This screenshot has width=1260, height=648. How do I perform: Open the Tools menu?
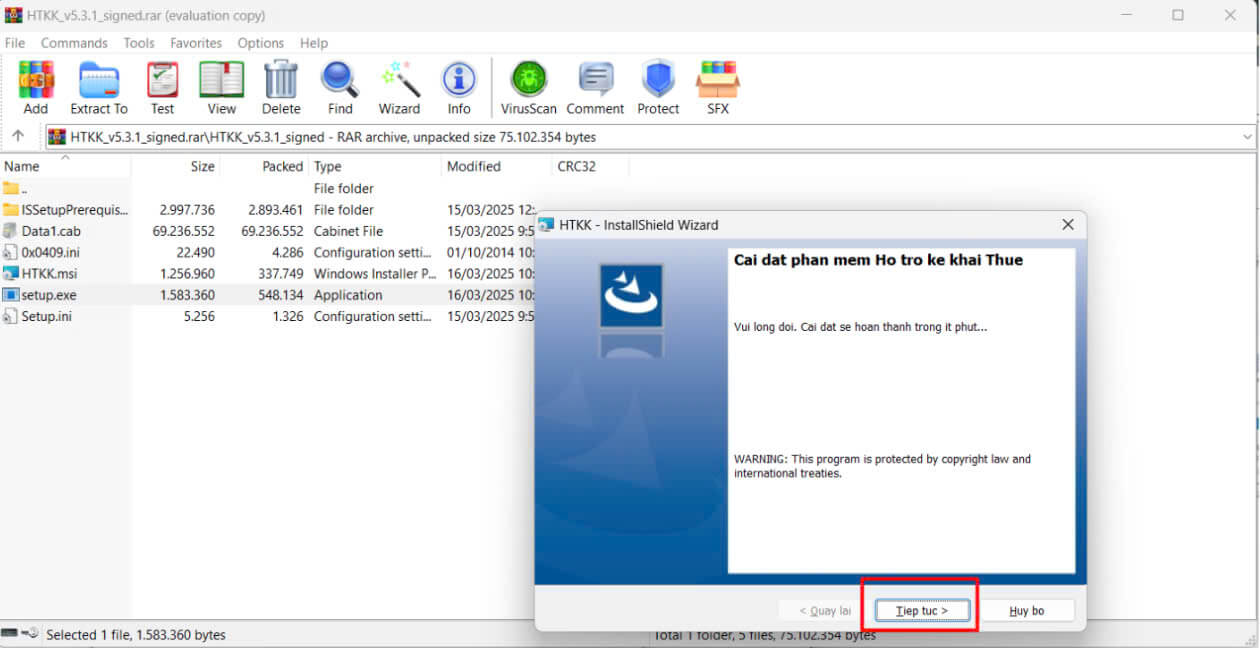coord(139,43)
